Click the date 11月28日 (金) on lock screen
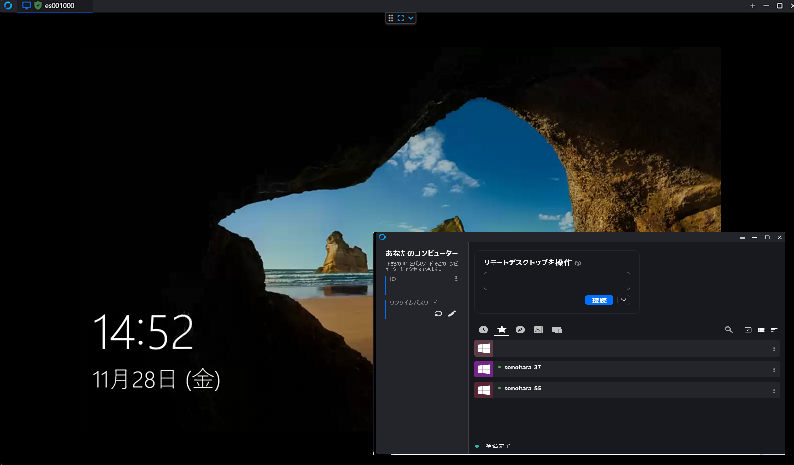The width and height of the screenshot is (794, 465). (x=156, y=379)
